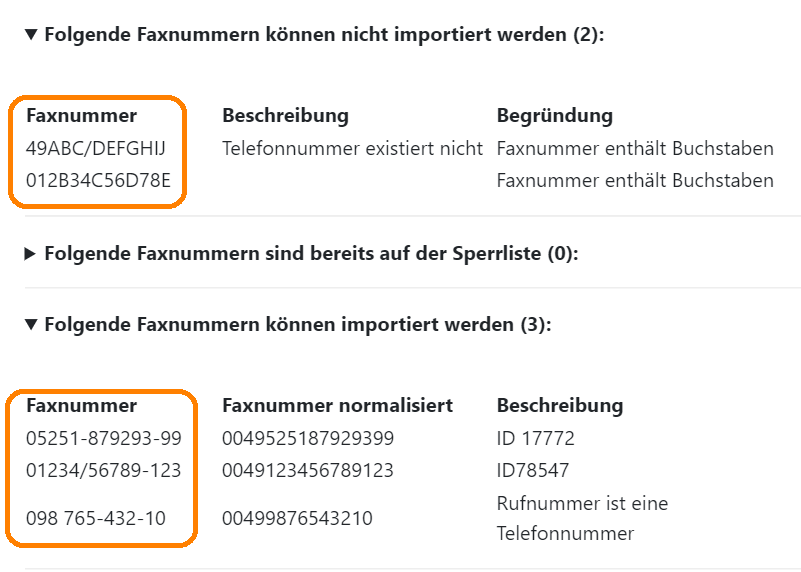Select fax number 01234/56789-123
This screenshot has width=801, height=572.
104,470
